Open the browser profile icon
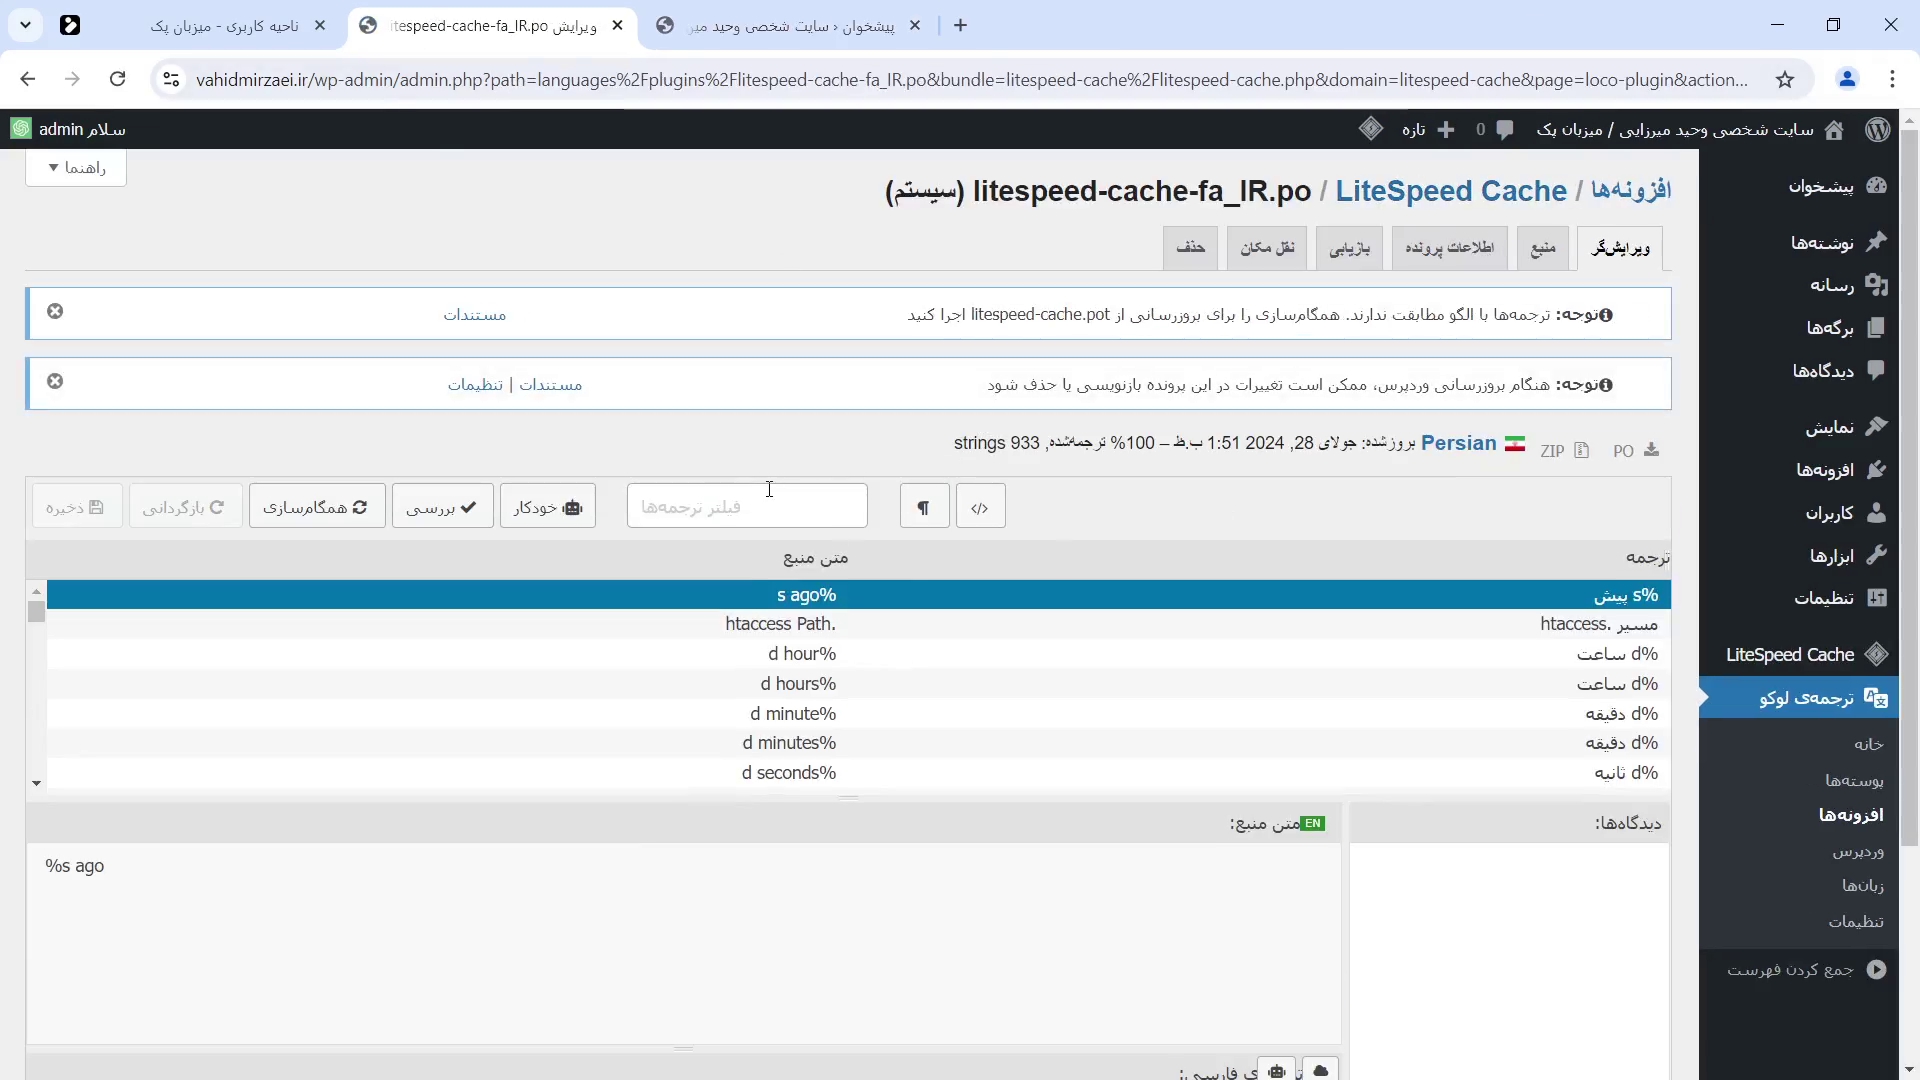The height and width of the screenshot is (1080, 1920). coord(1847,80)
